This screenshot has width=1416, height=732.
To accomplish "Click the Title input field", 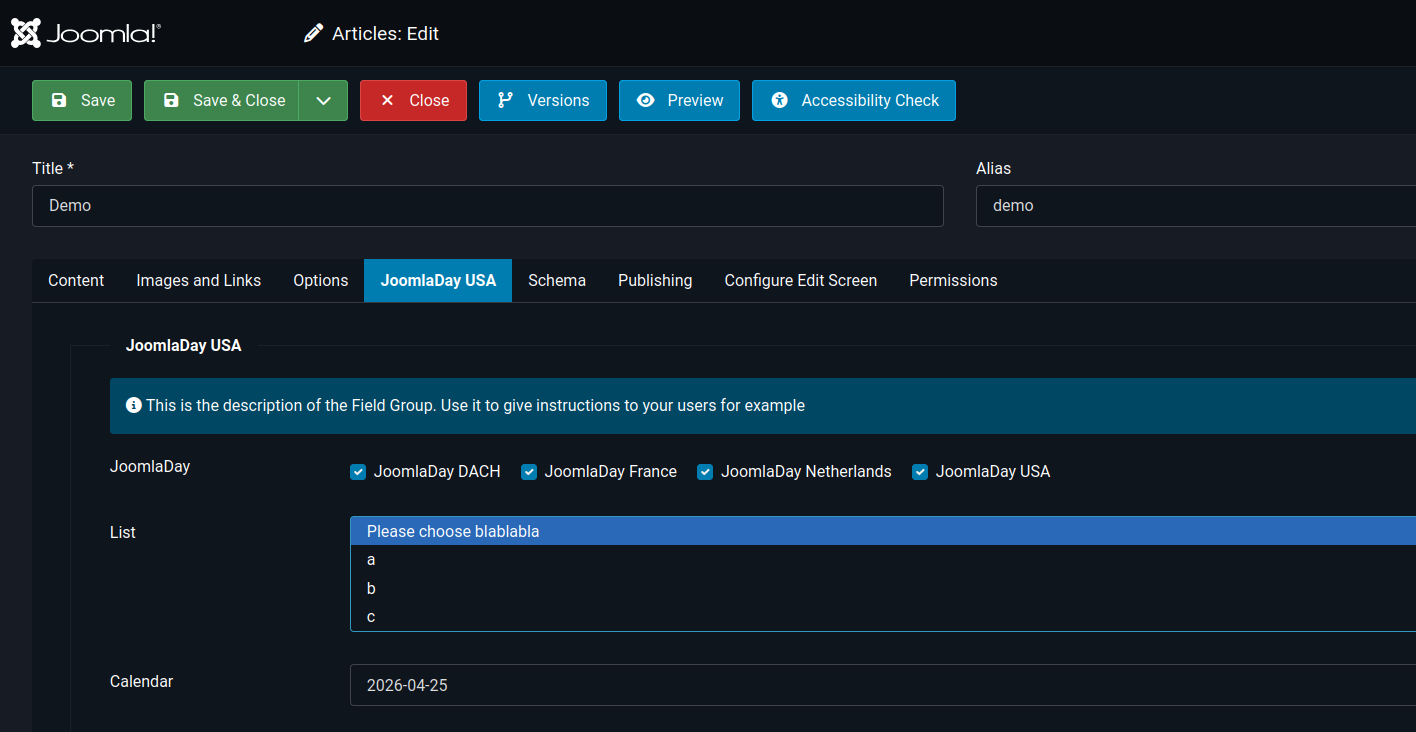I will tap(488, 206).
